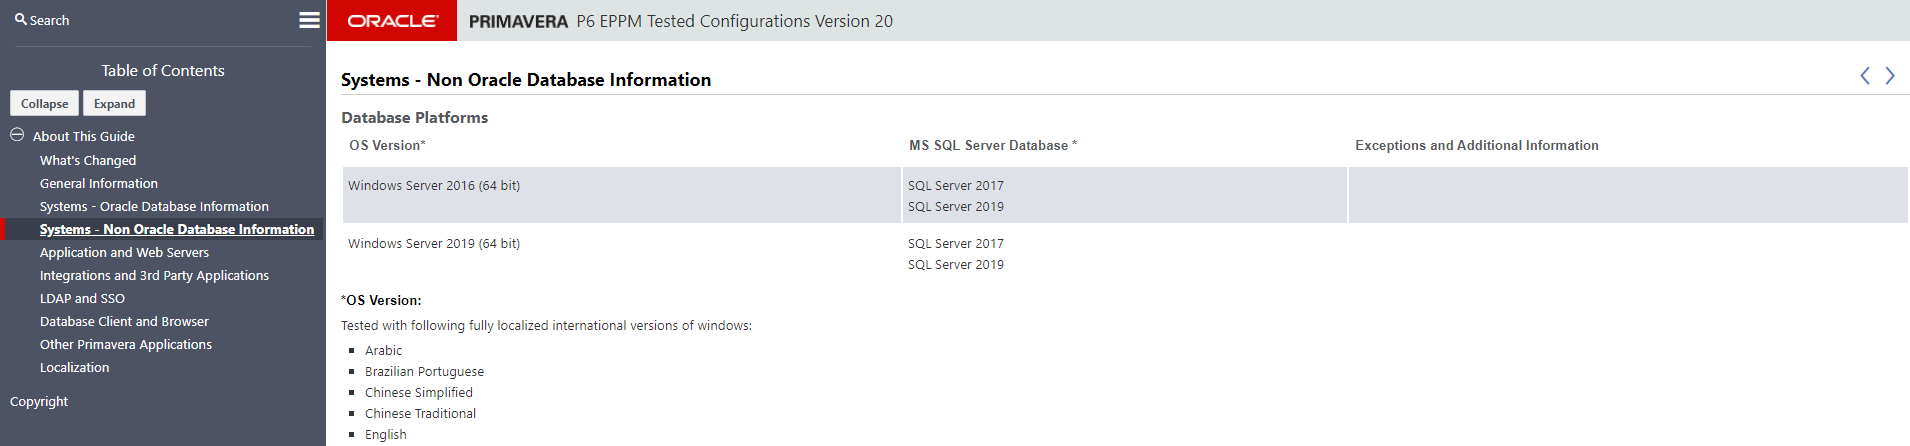1910x446 pixels.
Task: Click the sentence about localized international versions
Action: [546, 325]
